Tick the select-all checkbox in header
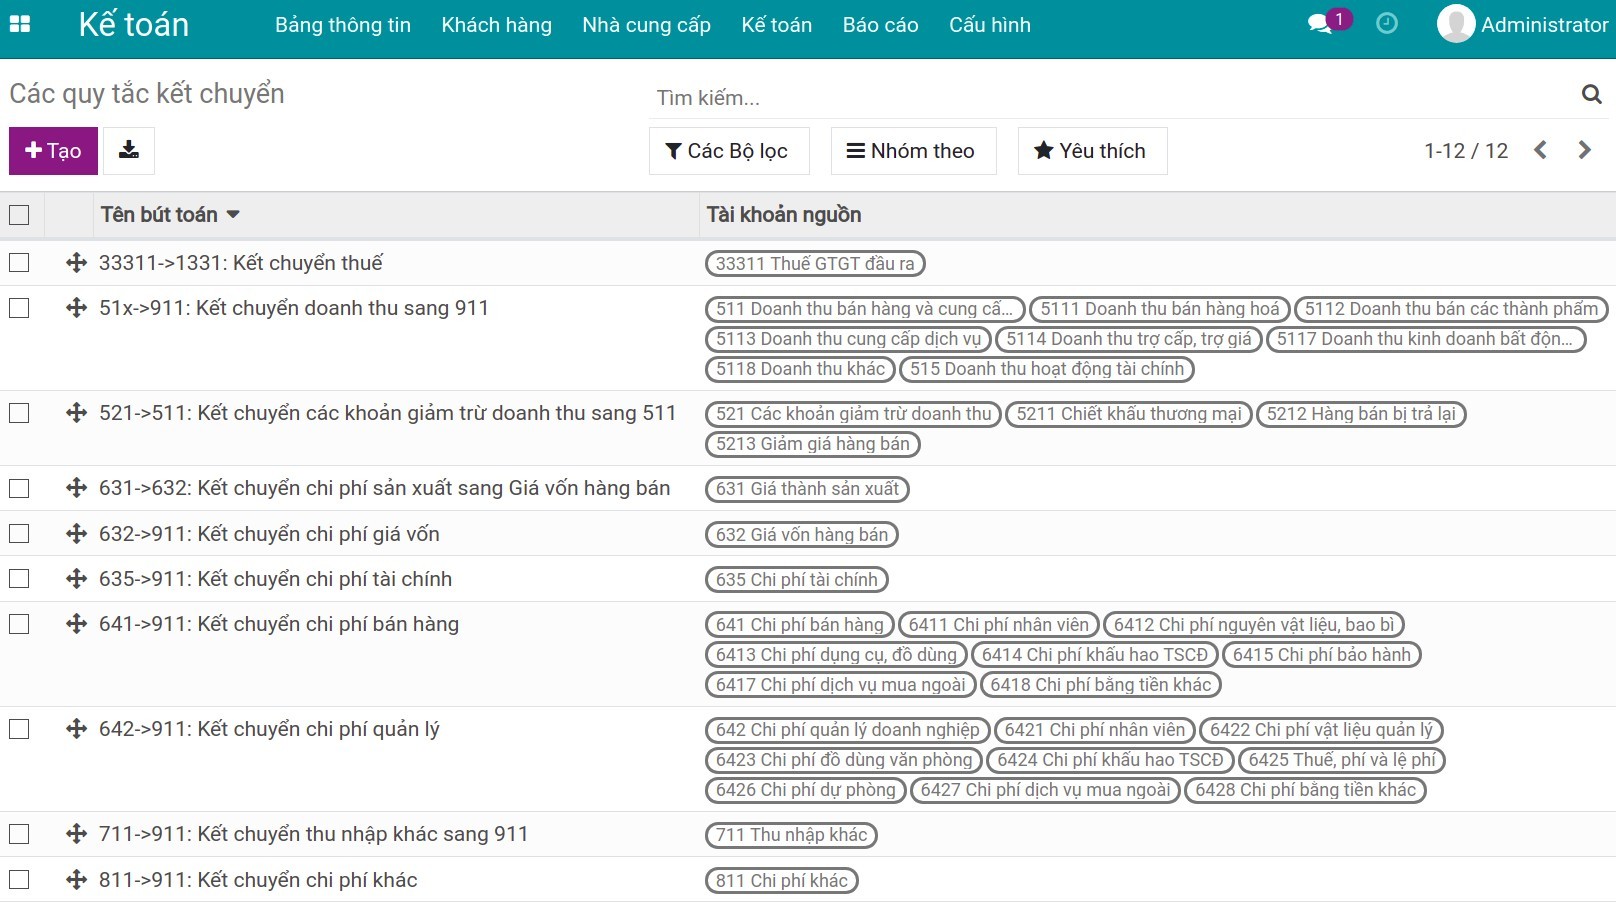The height and width of the screenshot is (902, 1616). 19,215
